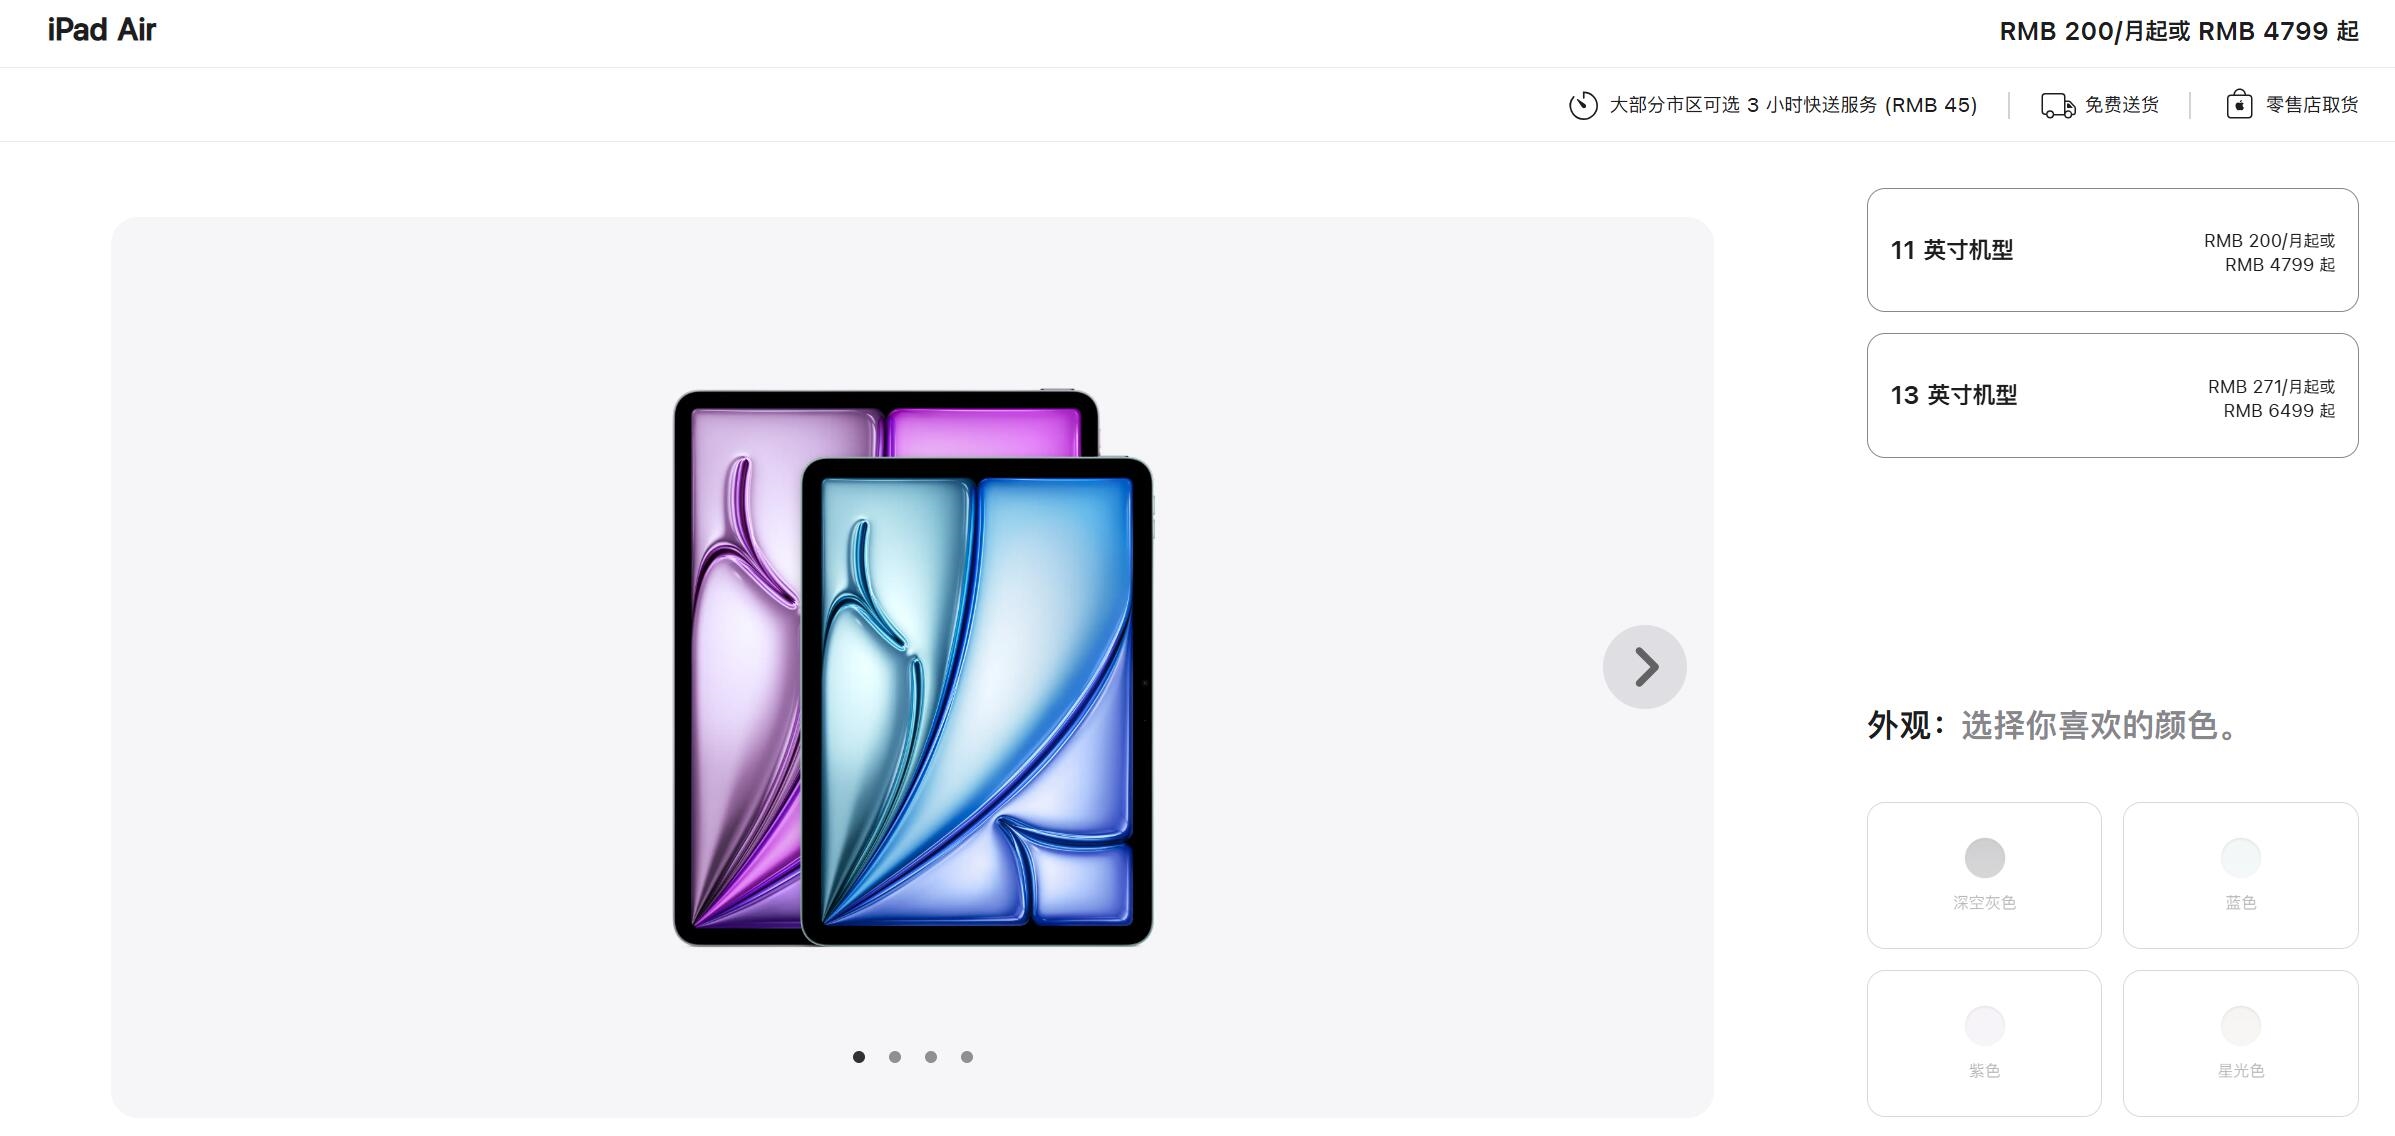Click the RMB 4799 起 header price
The width and height of the screenshot is (2395, 1136).
2278,31
